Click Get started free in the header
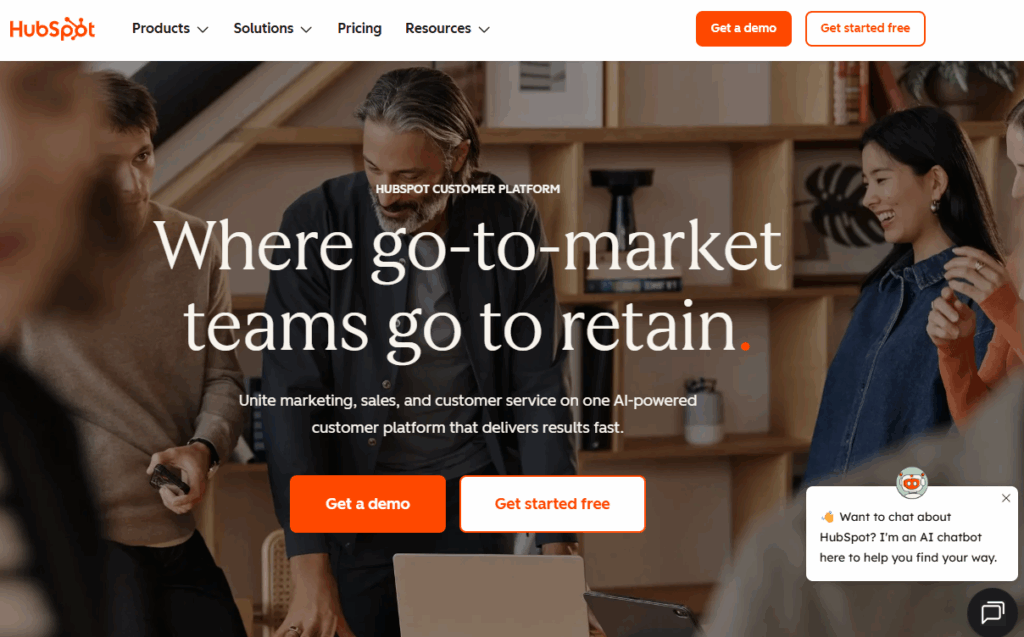 865,29
